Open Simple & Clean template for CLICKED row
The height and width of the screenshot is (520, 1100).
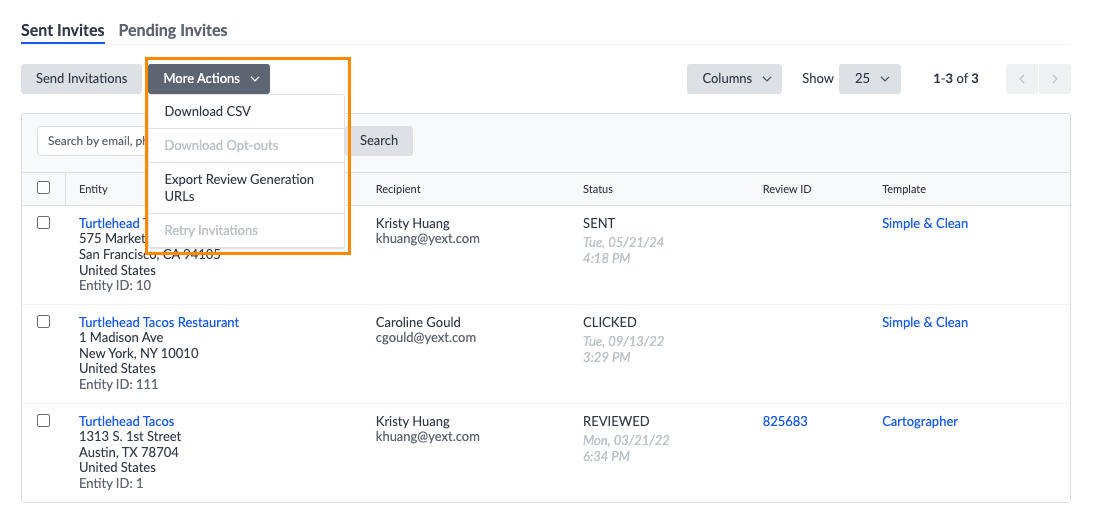click(925, 322)
